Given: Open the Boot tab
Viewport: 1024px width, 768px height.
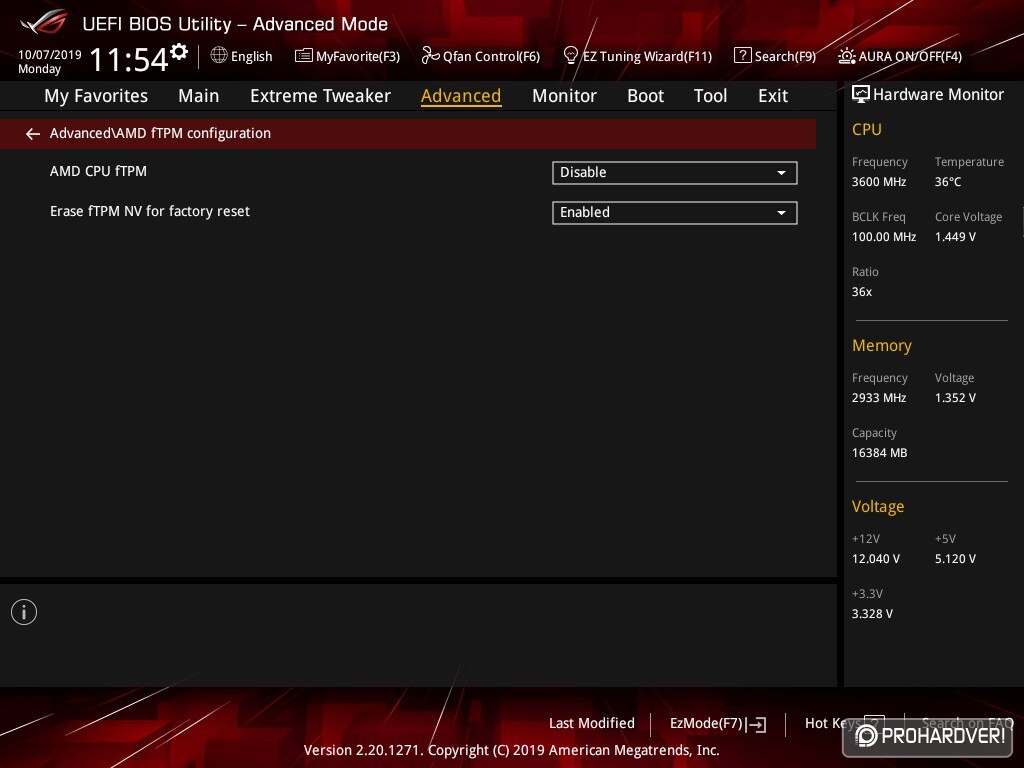Looking at the screenshot, I should 645,96.
